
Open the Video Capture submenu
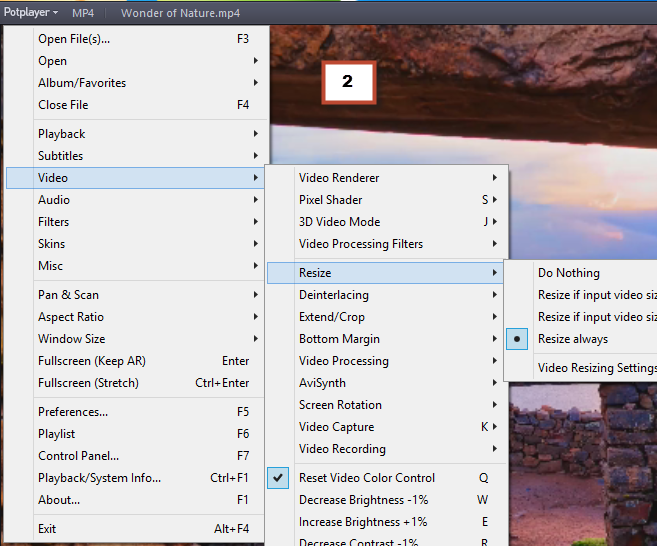pos(387,427)
